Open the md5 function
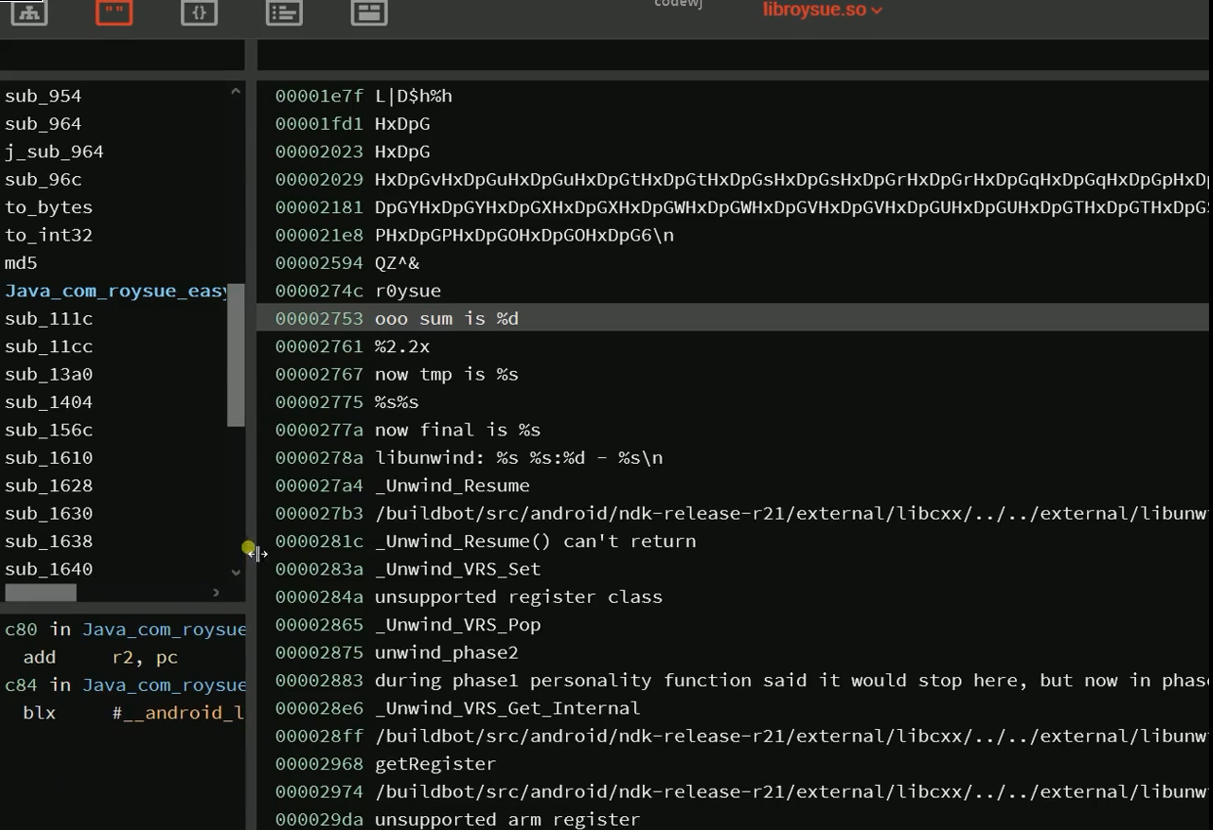Viewport: 1213px width, 830px height. tap(21, 263)
